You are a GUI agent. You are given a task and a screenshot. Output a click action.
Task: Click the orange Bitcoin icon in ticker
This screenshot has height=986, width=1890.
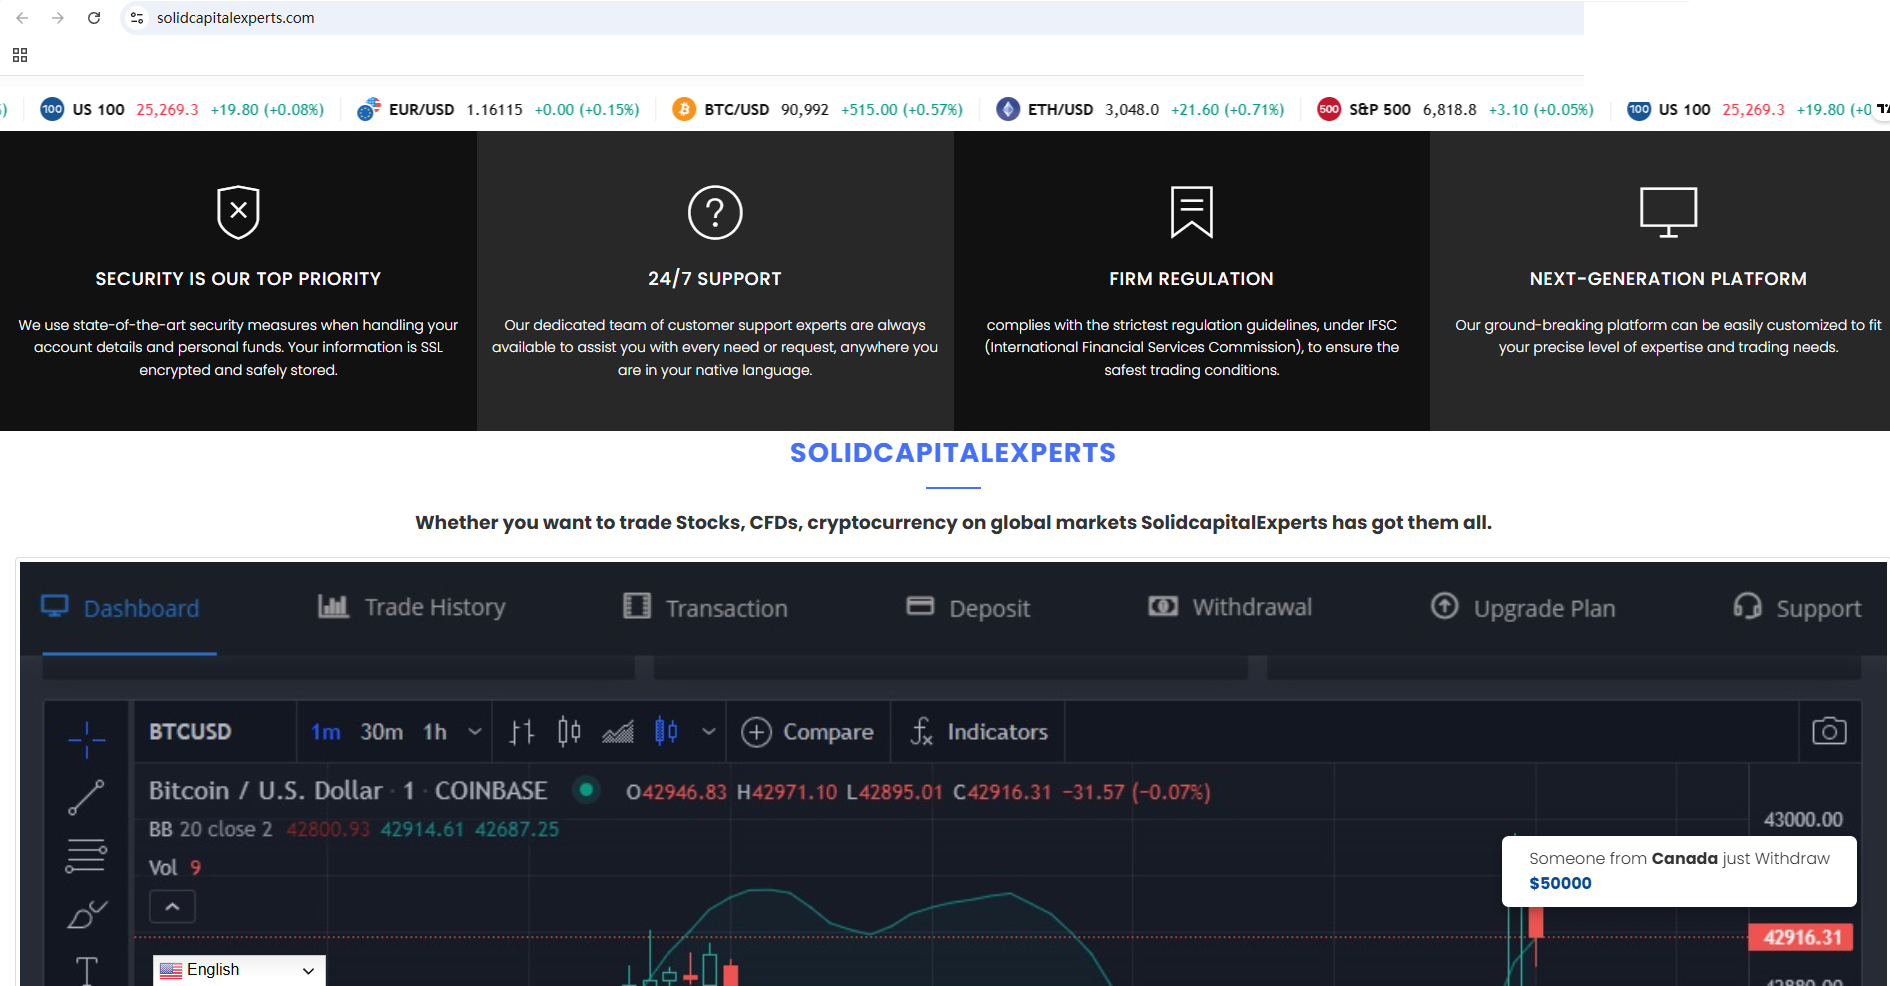click(684, 109)
